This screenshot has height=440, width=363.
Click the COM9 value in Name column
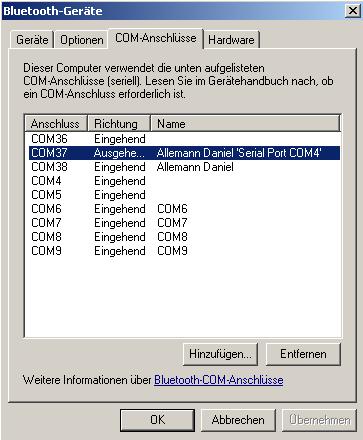[172, 251]
